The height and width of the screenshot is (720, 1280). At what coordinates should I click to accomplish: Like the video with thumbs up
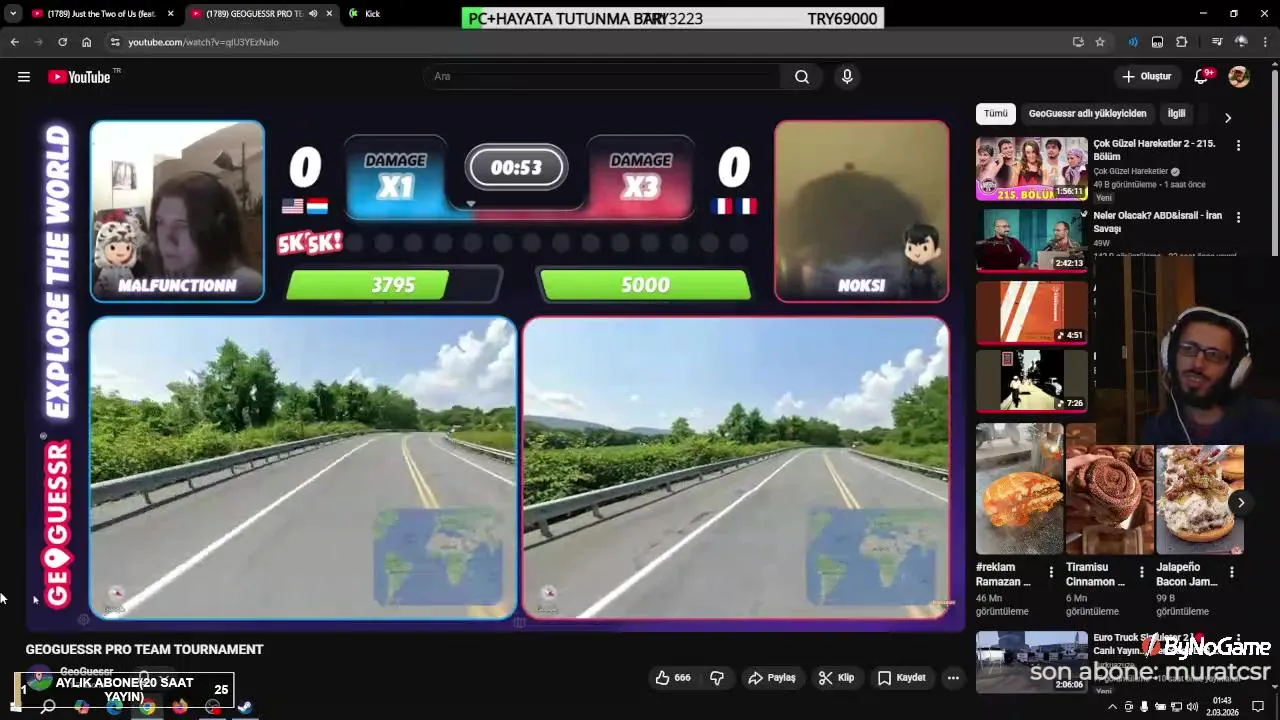pos(673,678)
